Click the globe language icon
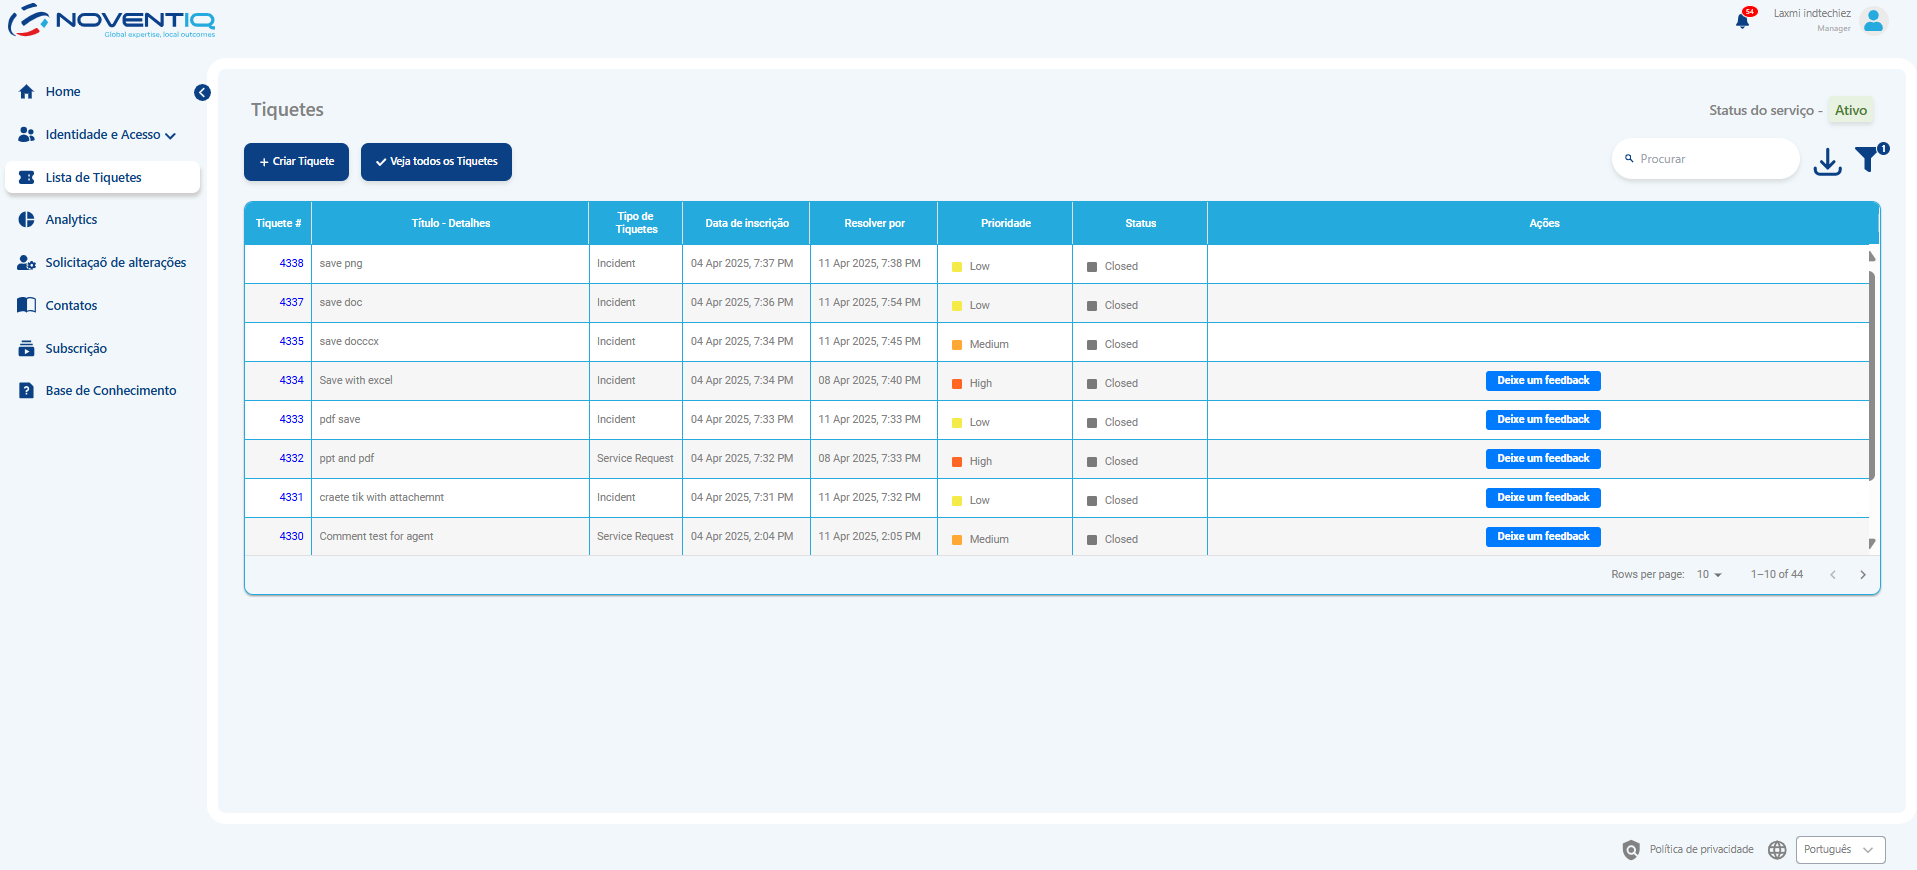This screenshot has height=870, width=1917. [1776, 850]
